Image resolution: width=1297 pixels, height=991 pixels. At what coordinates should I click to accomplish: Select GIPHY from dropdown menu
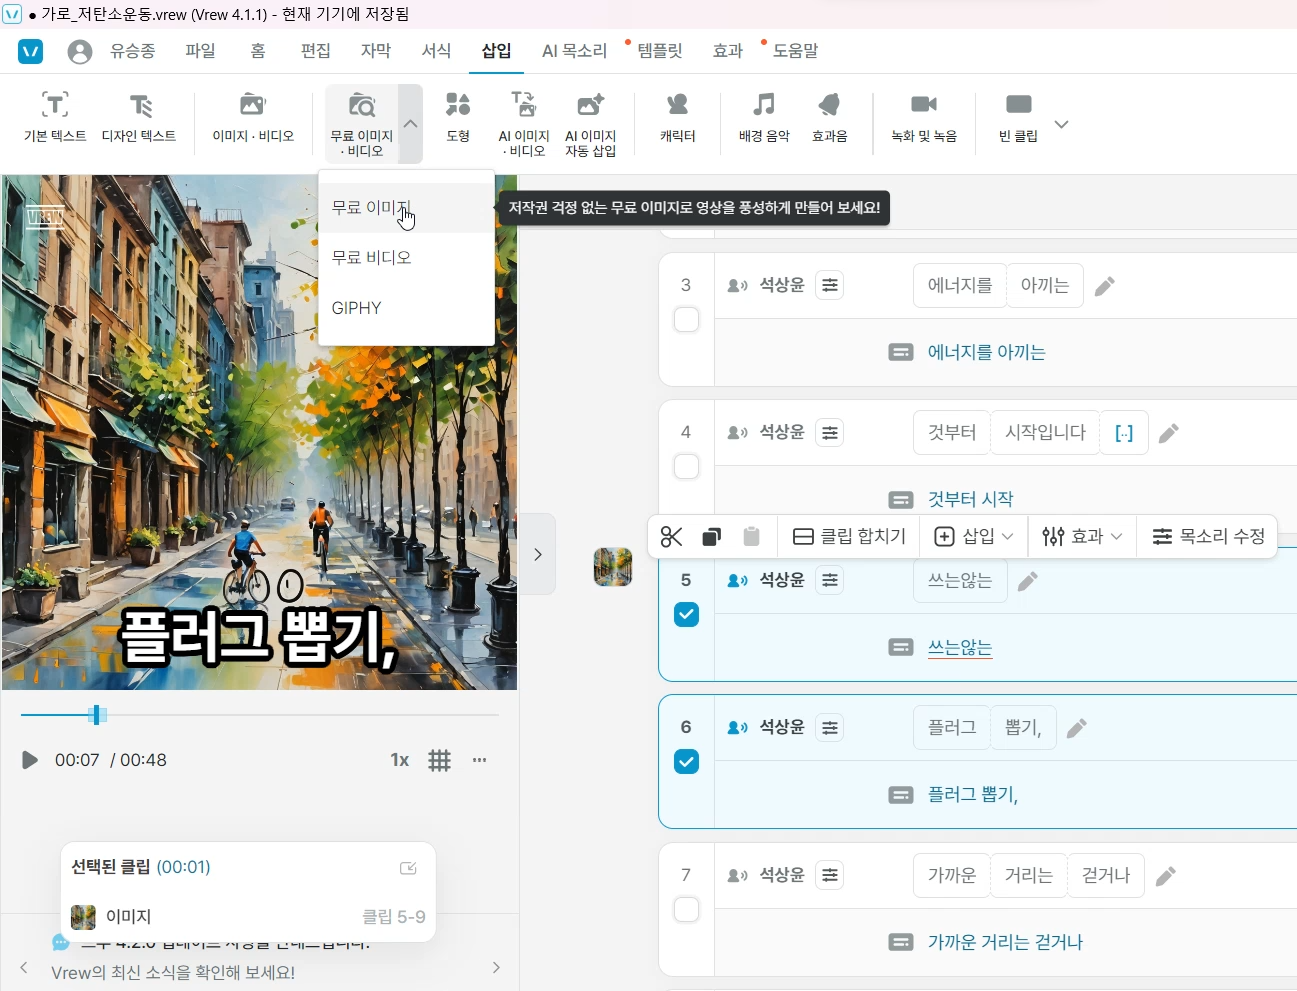tap(406, 308)
